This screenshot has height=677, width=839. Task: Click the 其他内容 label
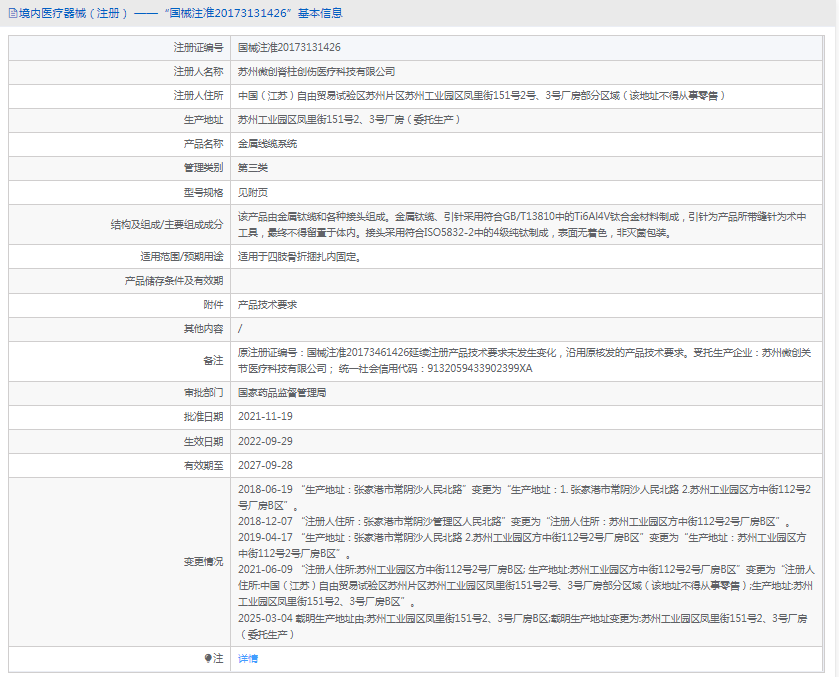(203, 329)
